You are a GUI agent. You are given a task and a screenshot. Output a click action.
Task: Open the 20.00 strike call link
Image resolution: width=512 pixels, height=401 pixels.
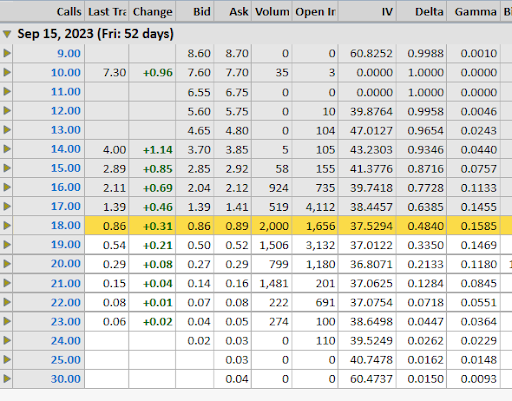click(x=66, y=264)
